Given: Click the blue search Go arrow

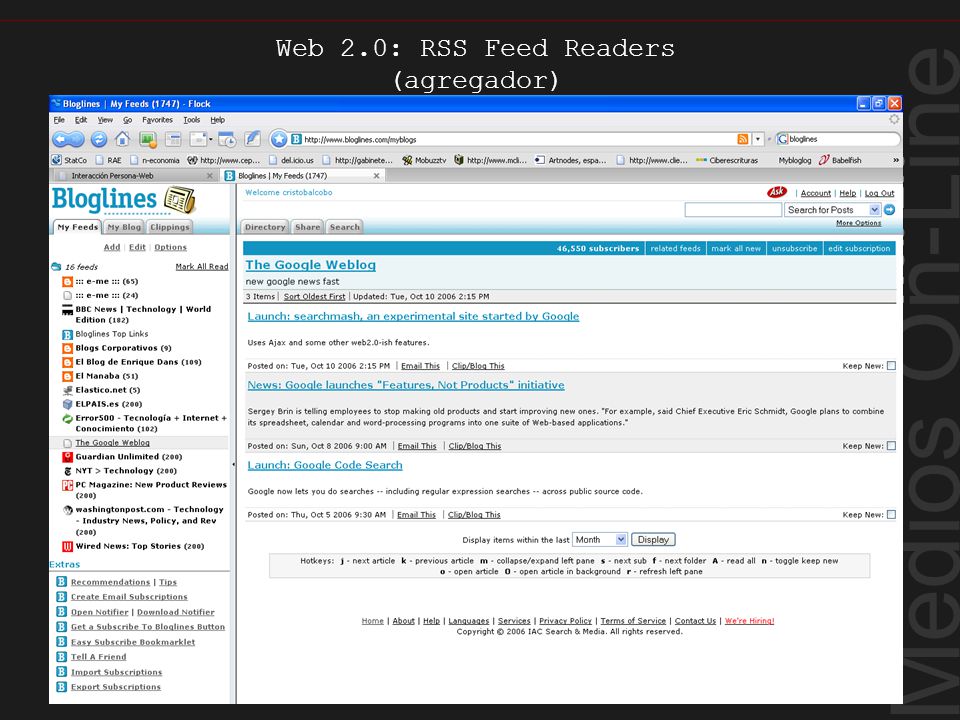Looking at the screenshot, I should 890,210.
